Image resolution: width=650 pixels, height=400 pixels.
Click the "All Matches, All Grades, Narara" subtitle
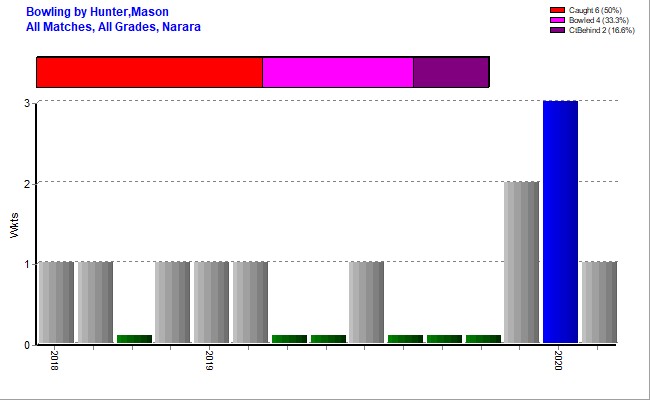(x=113, y=27)
